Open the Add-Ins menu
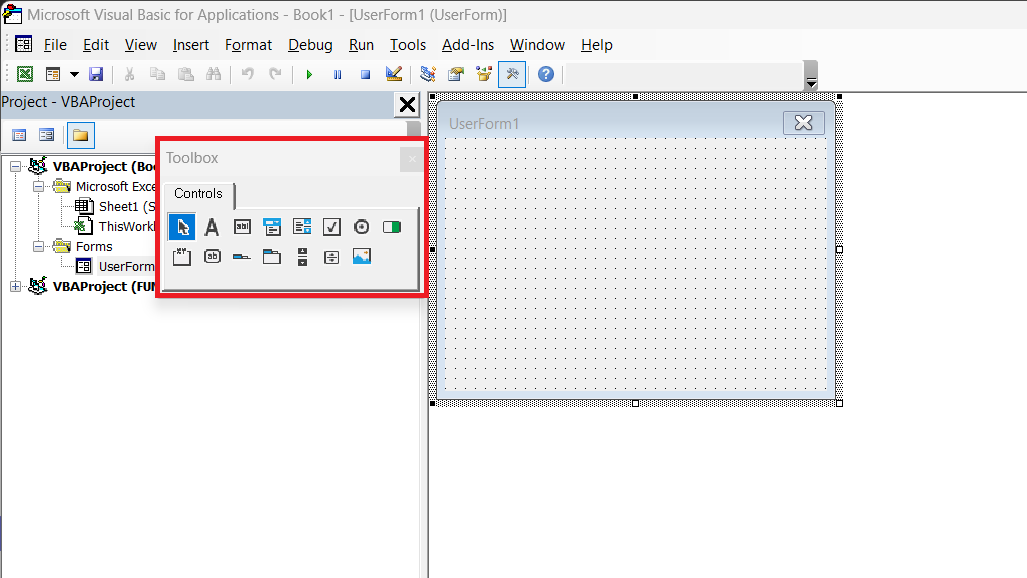The width and height of the screenshot is (1027, 578). (468, 45)
